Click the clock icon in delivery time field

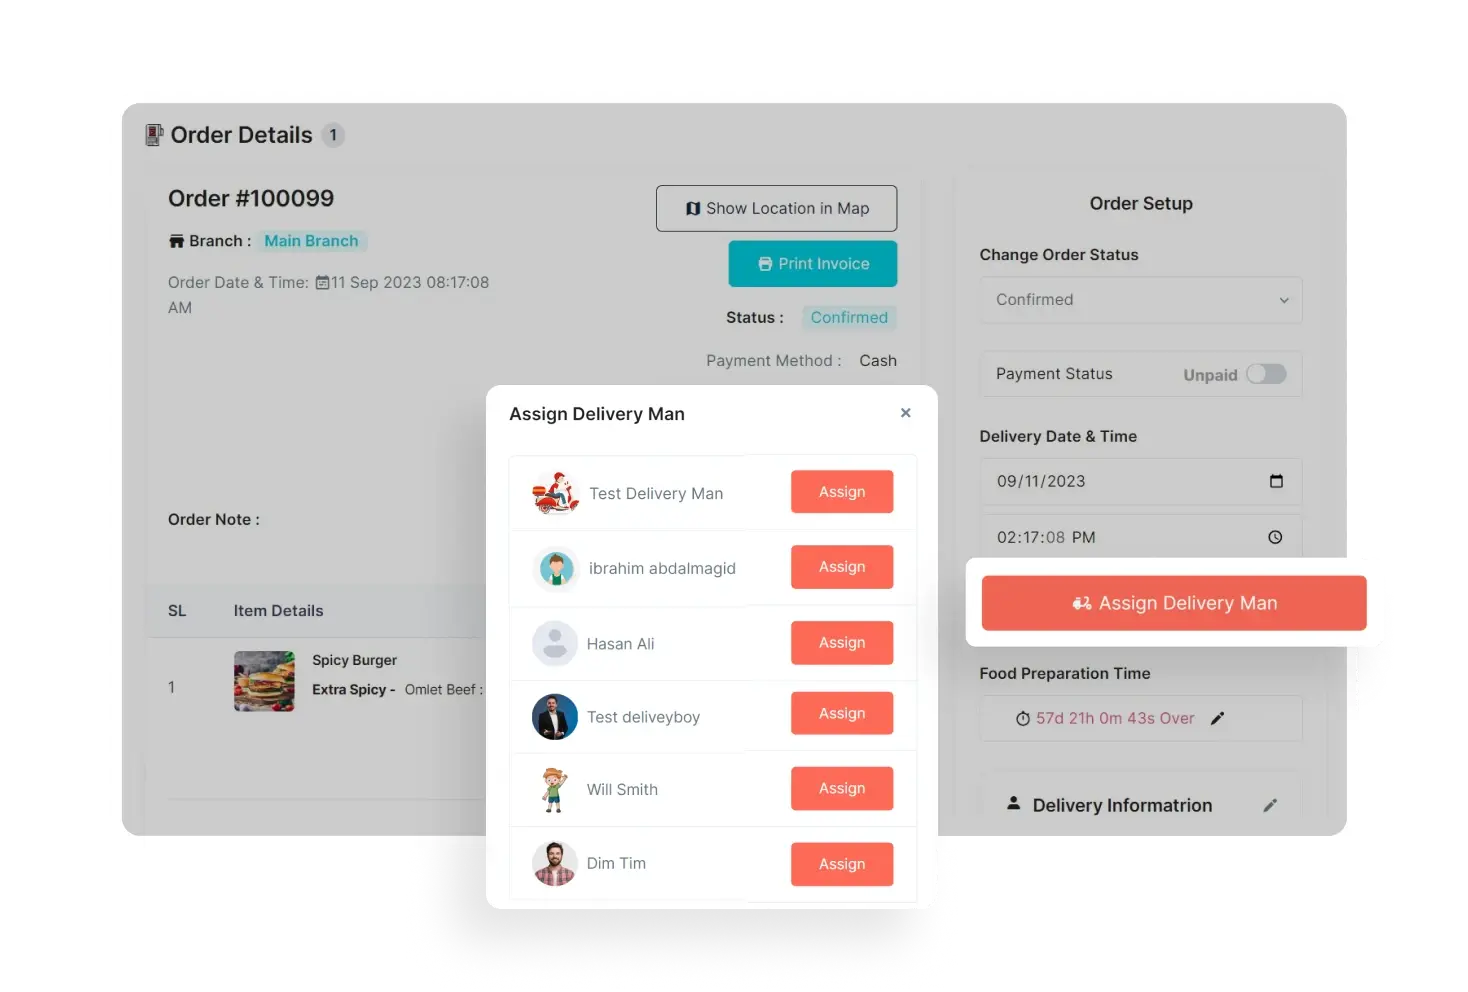click(1275, 537)
